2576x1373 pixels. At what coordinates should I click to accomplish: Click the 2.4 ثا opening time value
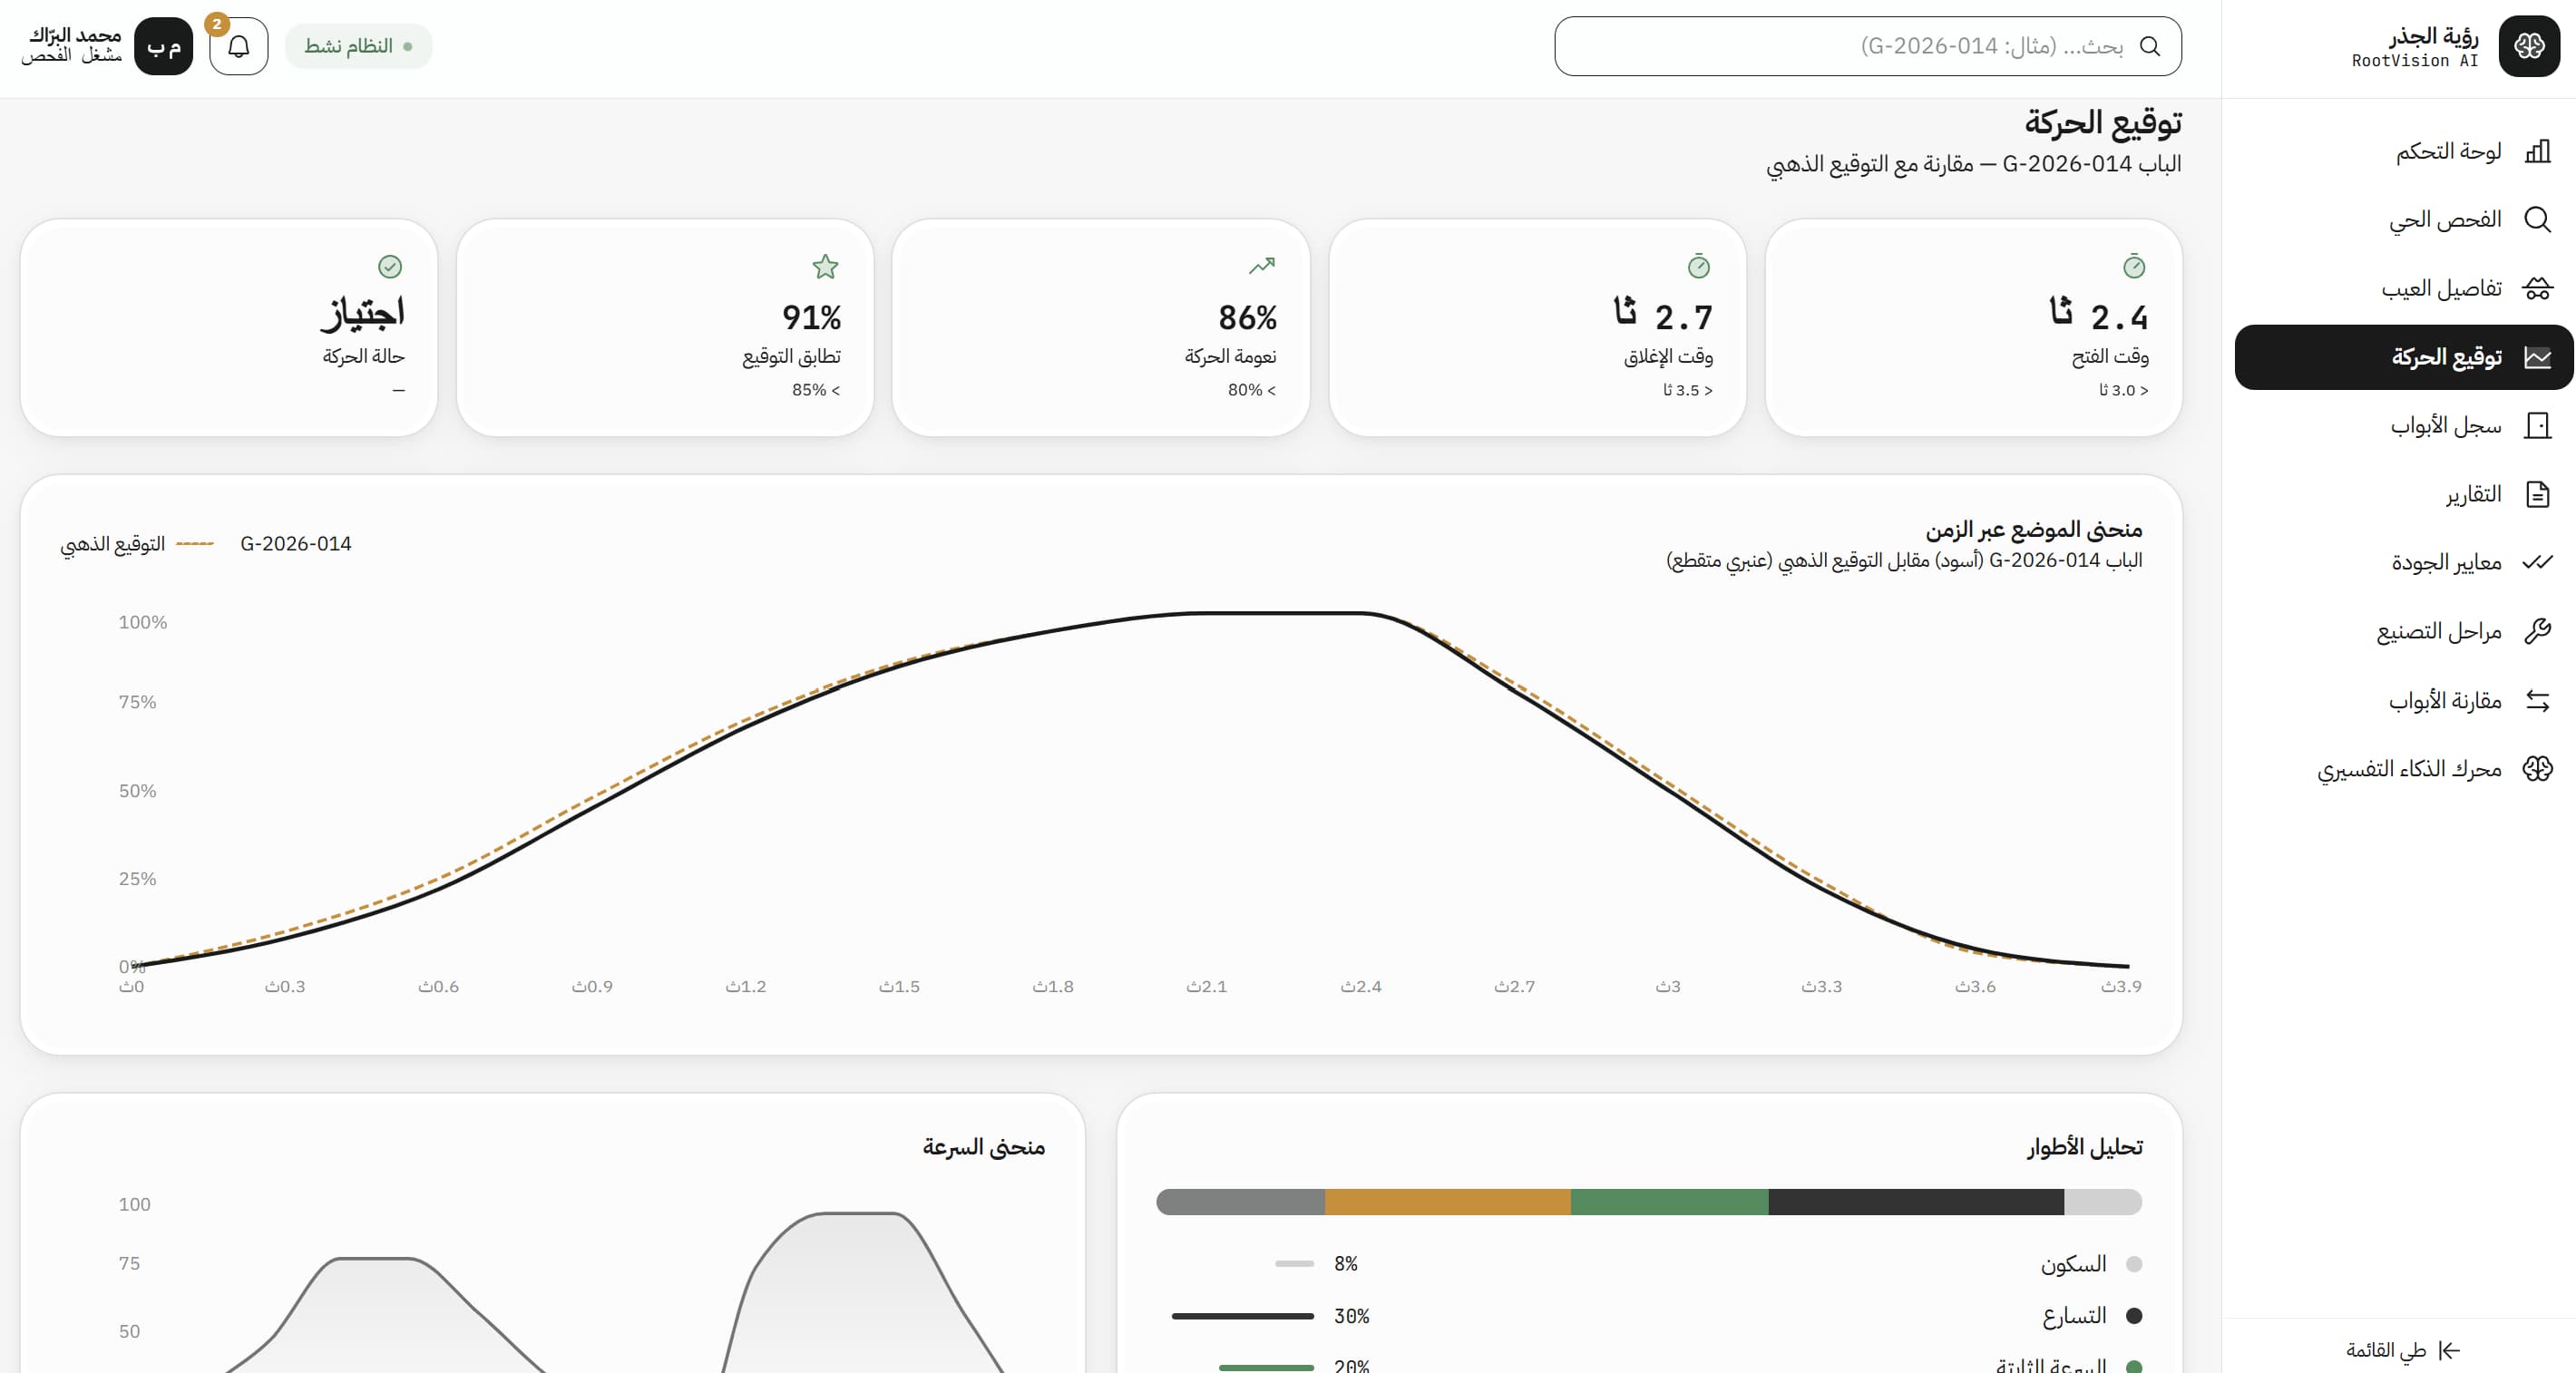2098,314
